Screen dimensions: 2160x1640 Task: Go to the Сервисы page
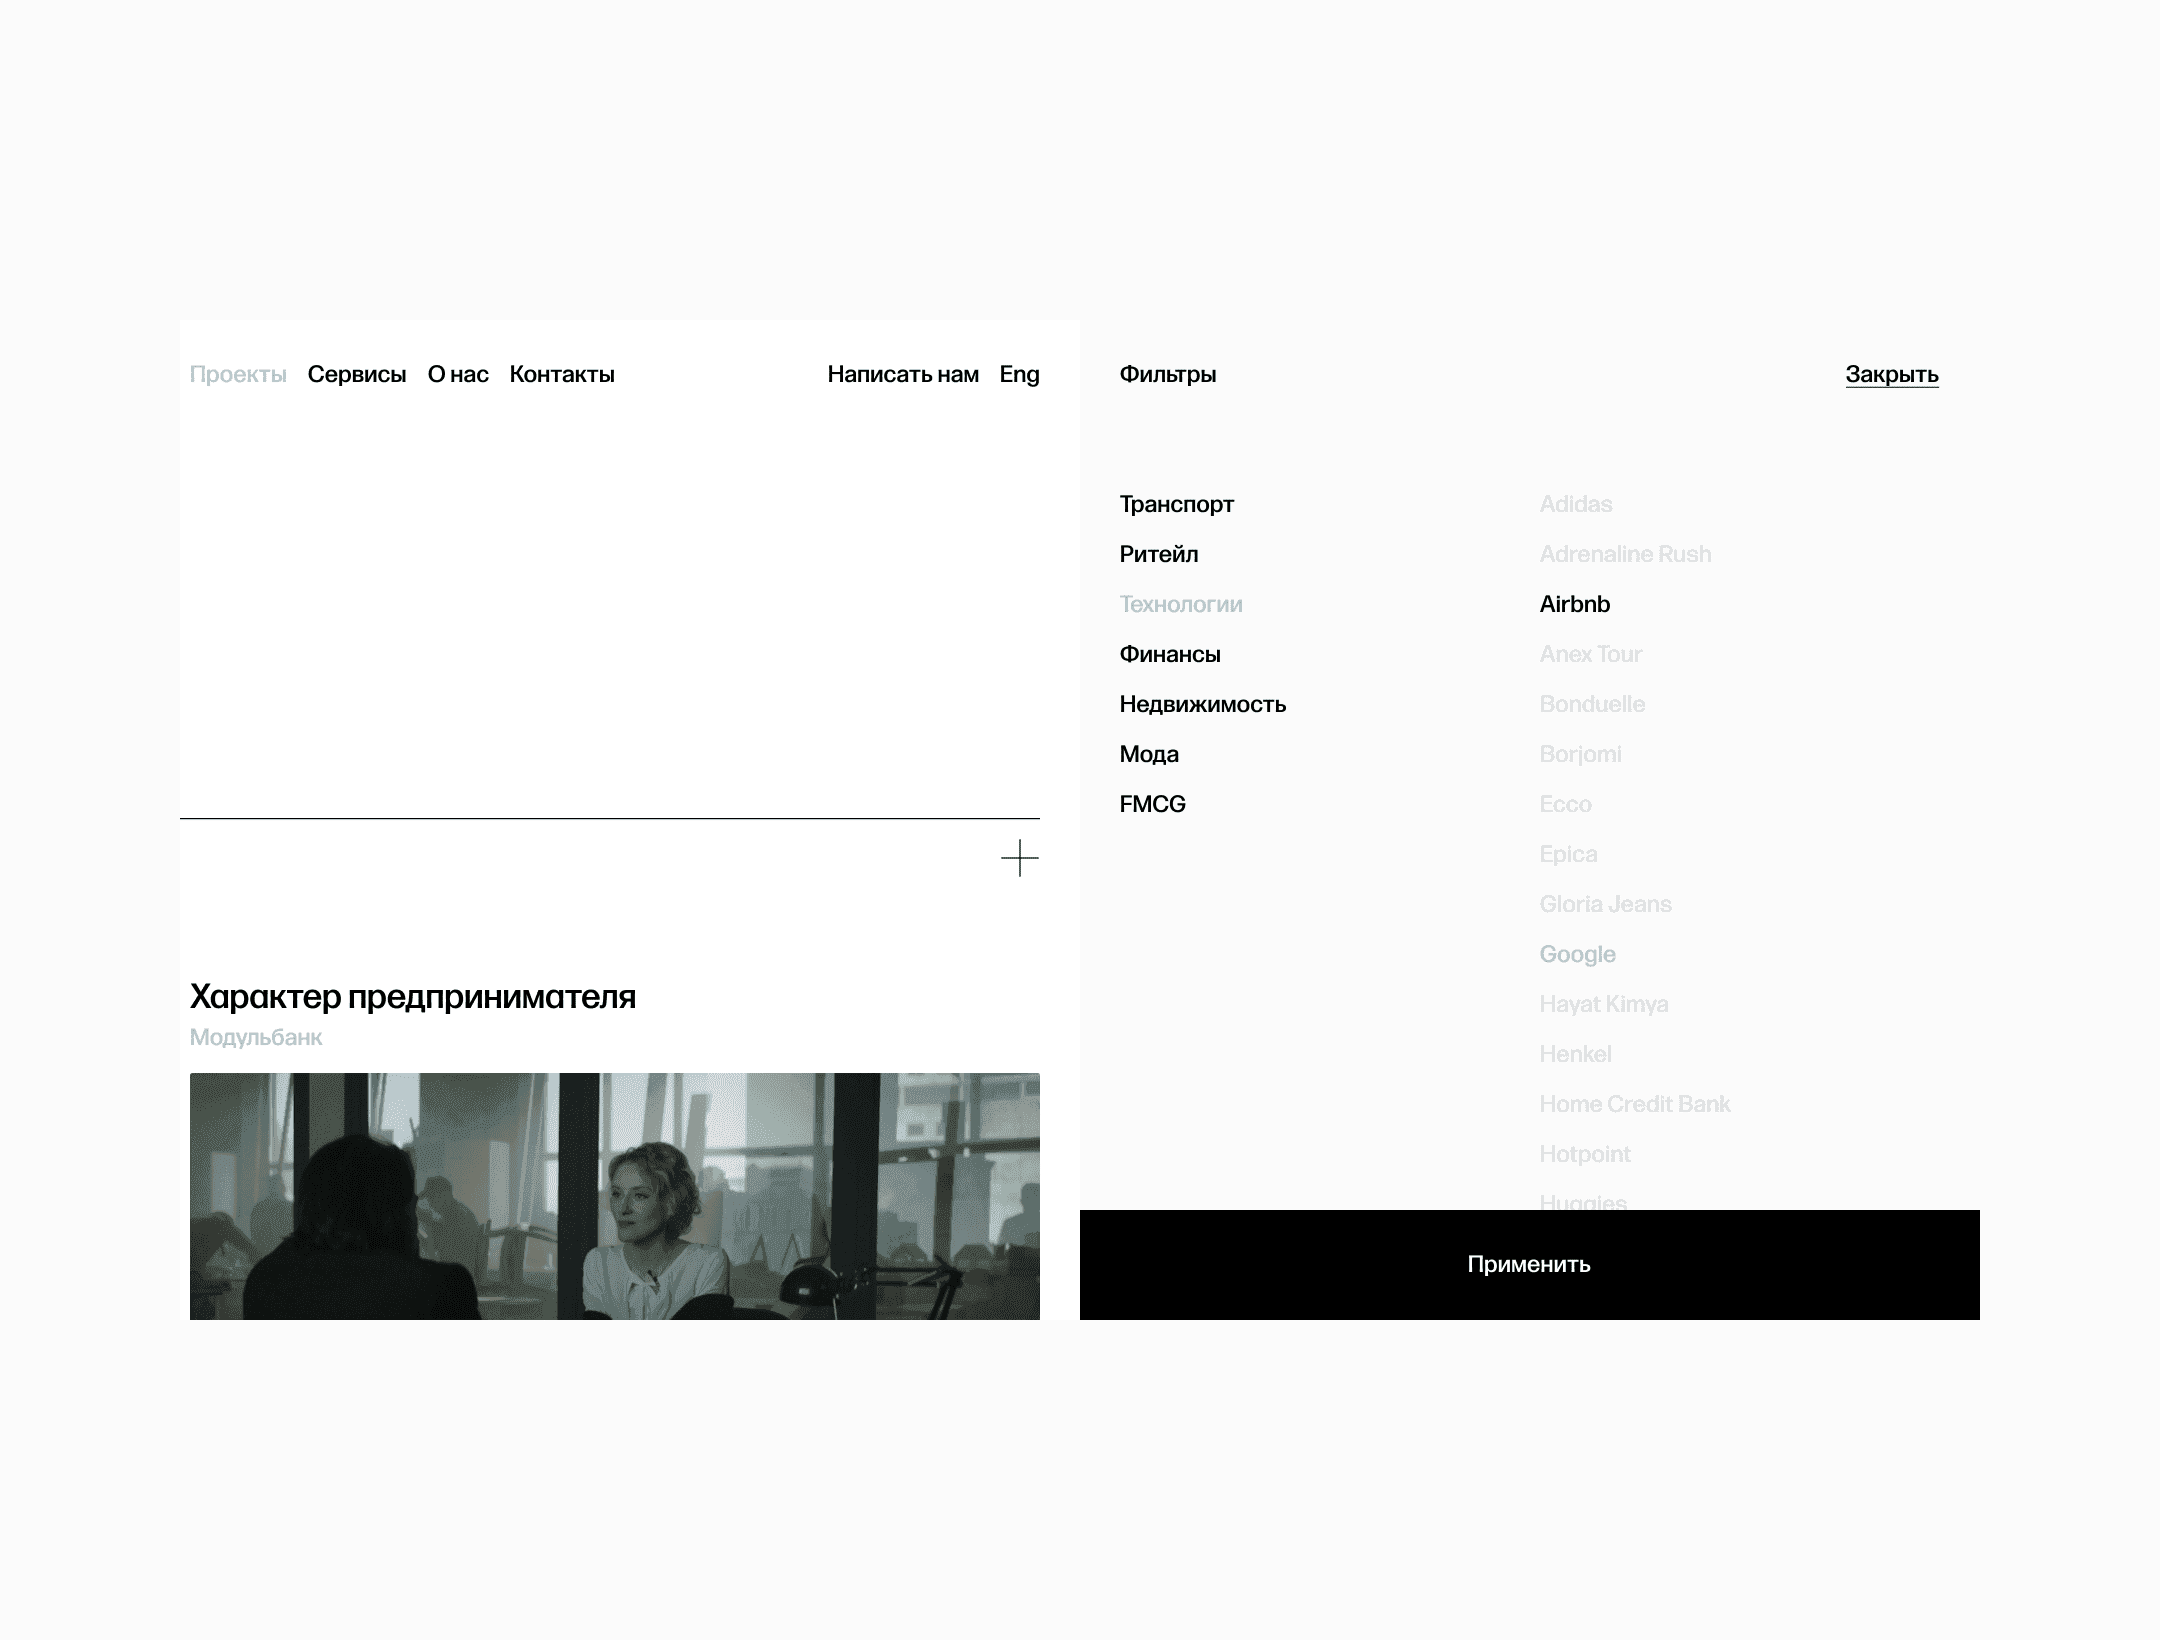(357, 374)
